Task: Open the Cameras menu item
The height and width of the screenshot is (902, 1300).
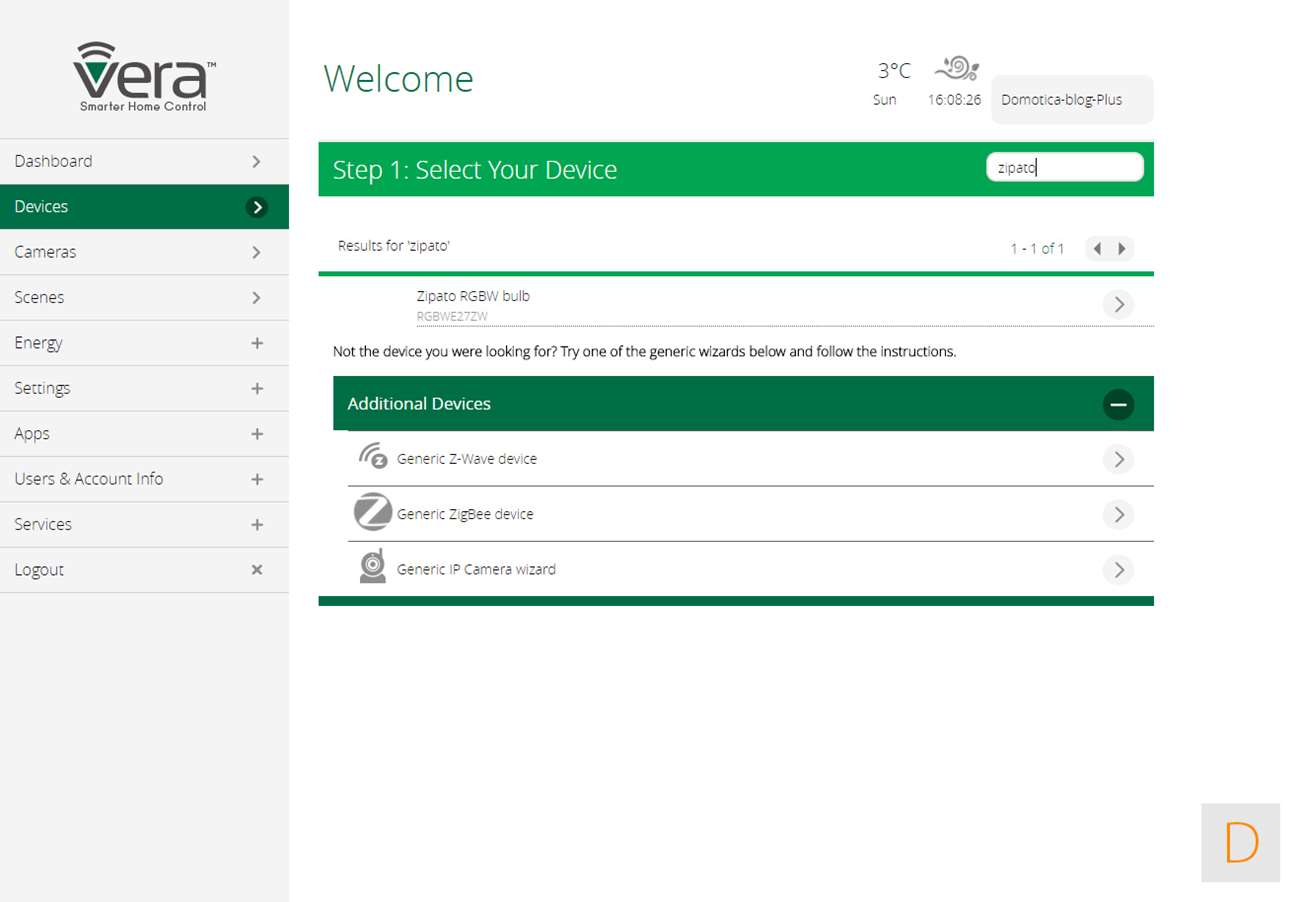Action: (45, 252)
